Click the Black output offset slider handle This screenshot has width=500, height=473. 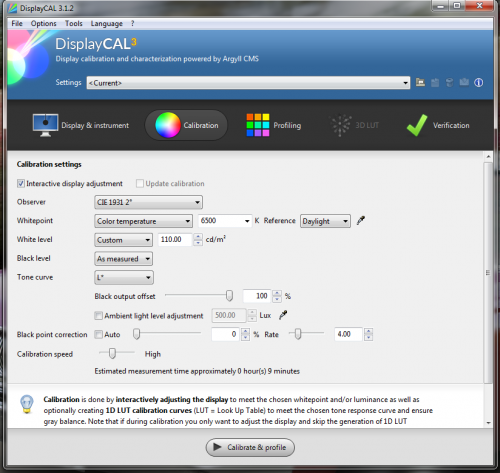(x=229, y=296)
